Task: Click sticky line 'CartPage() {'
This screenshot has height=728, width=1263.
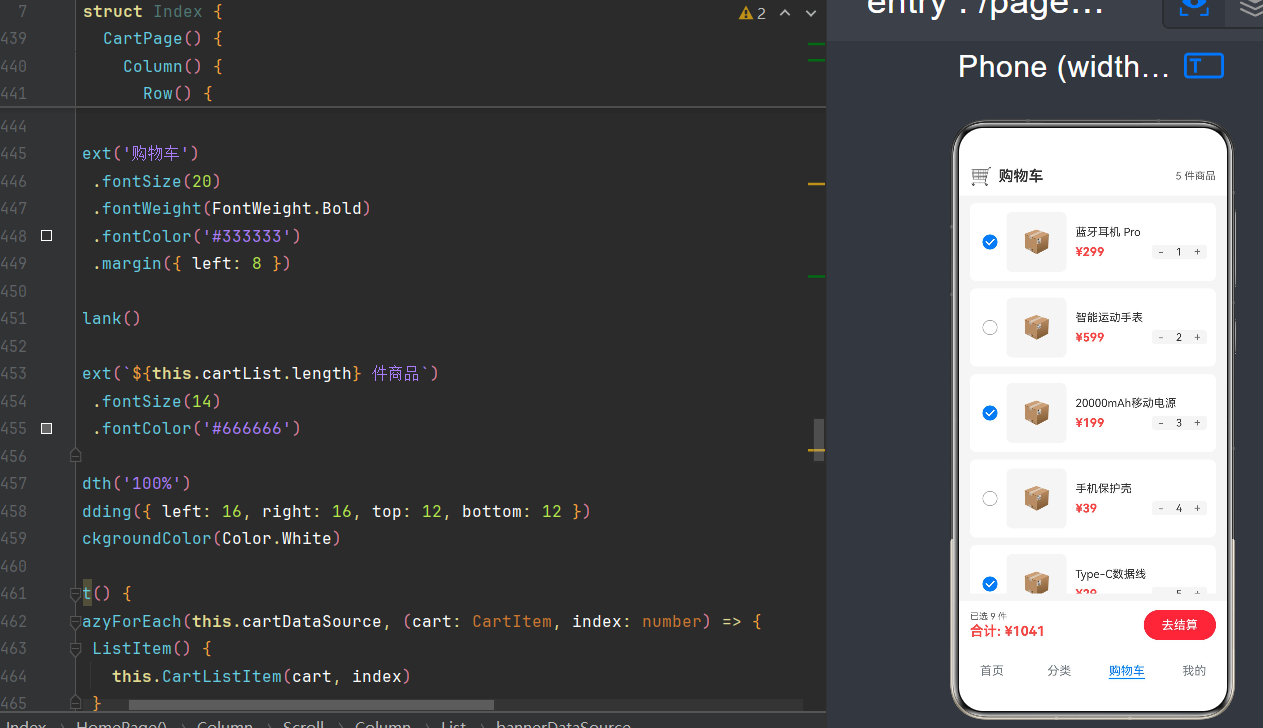Action: tap(162, 39)
